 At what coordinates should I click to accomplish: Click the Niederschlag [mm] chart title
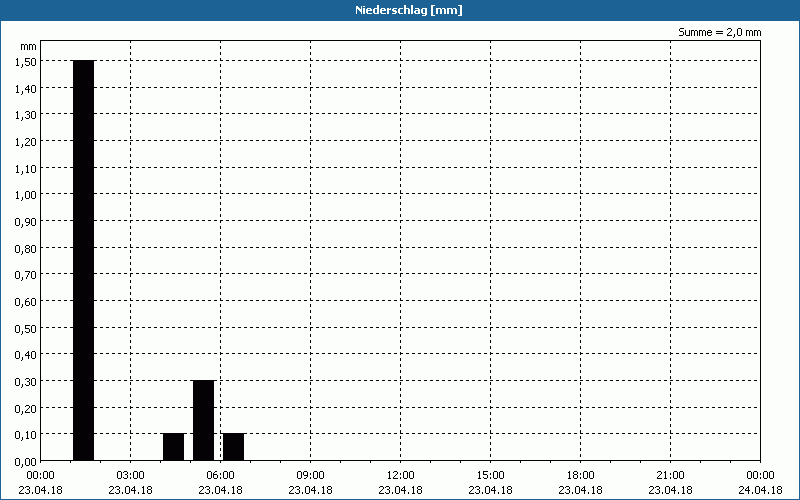click(409, 10)
